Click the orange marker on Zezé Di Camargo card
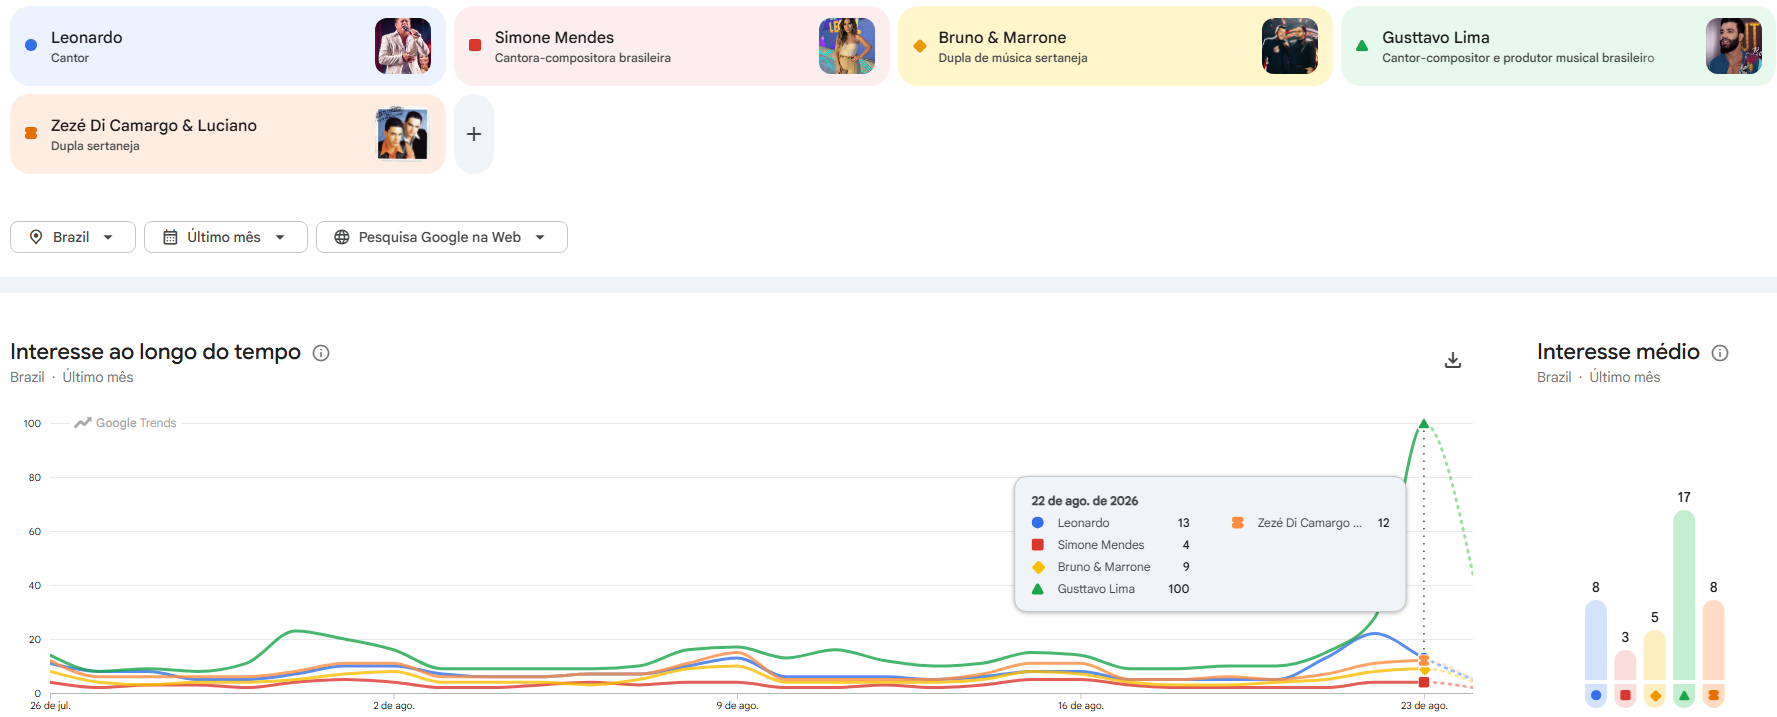 point(31,133)
